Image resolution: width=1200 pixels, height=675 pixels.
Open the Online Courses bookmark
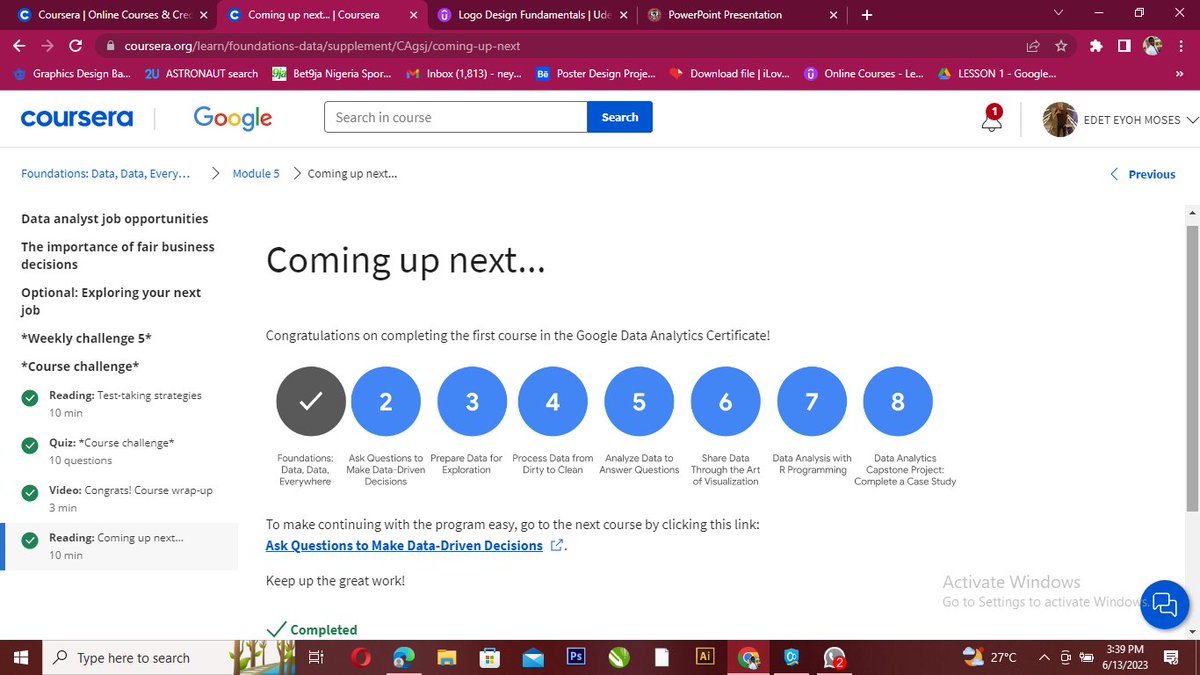point(864,73)
